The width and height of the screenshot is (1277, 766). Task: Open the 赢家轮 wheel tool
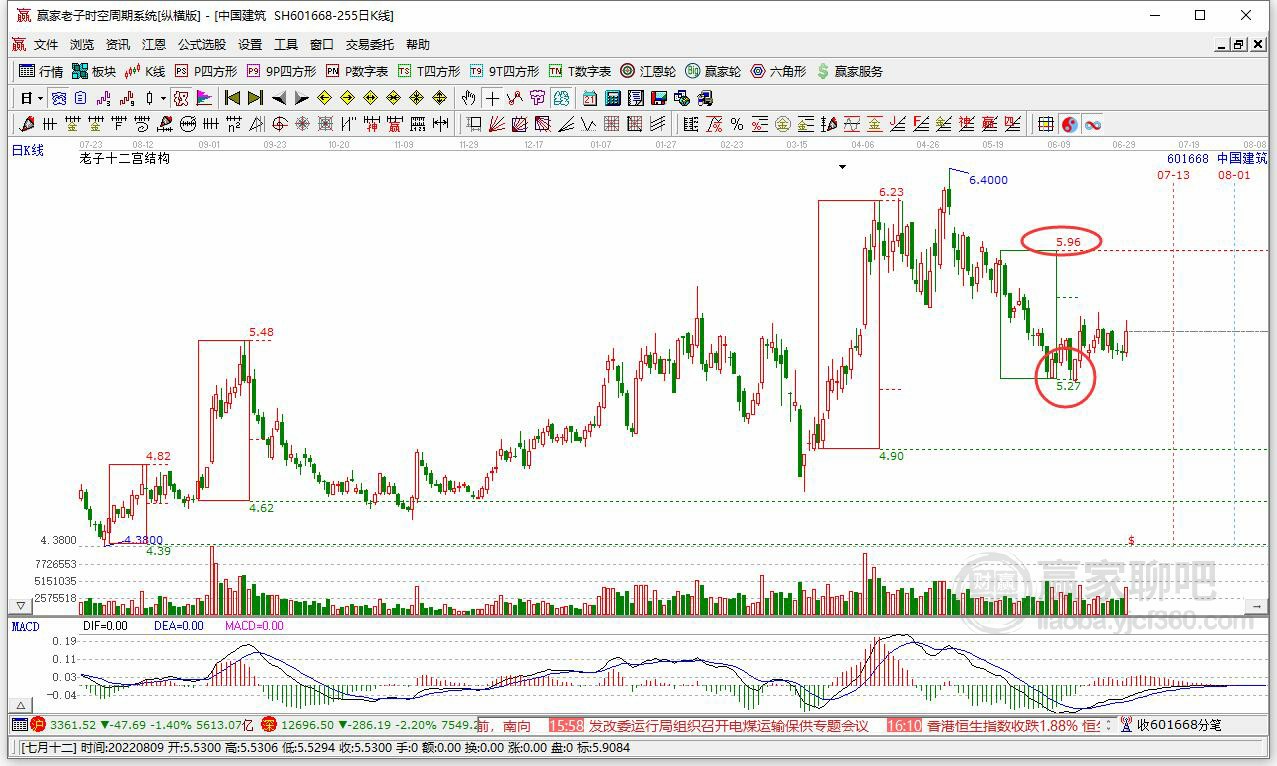coord(713,71)
